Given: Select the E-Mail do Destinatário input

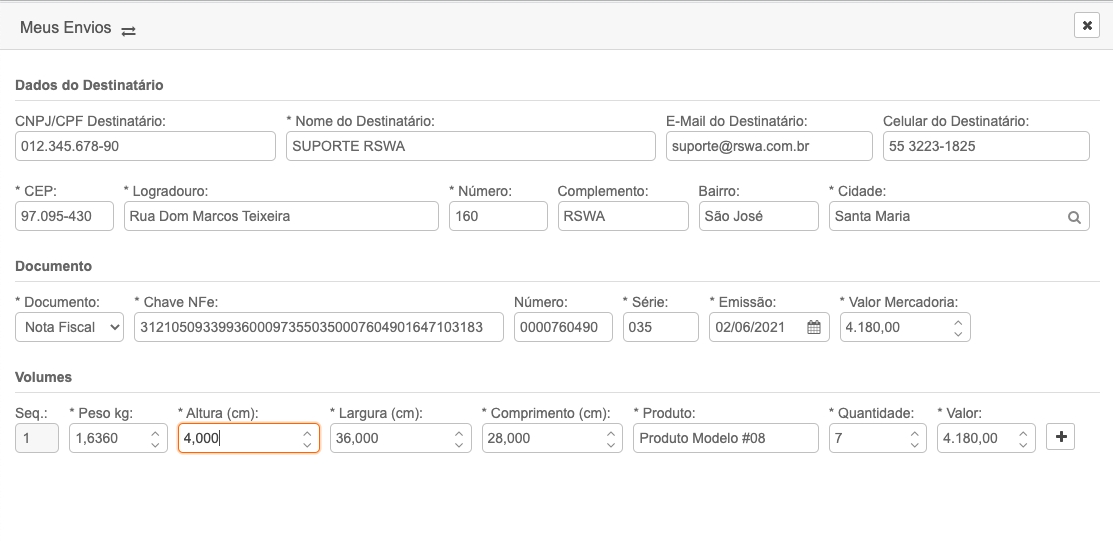Looking at the screenshot, I should (768, 146).
